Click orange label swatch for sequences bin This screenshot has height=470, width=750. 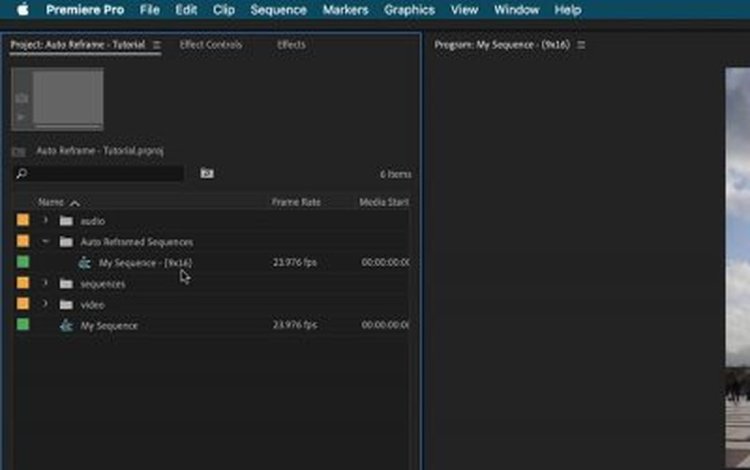[x=22, y=283]
